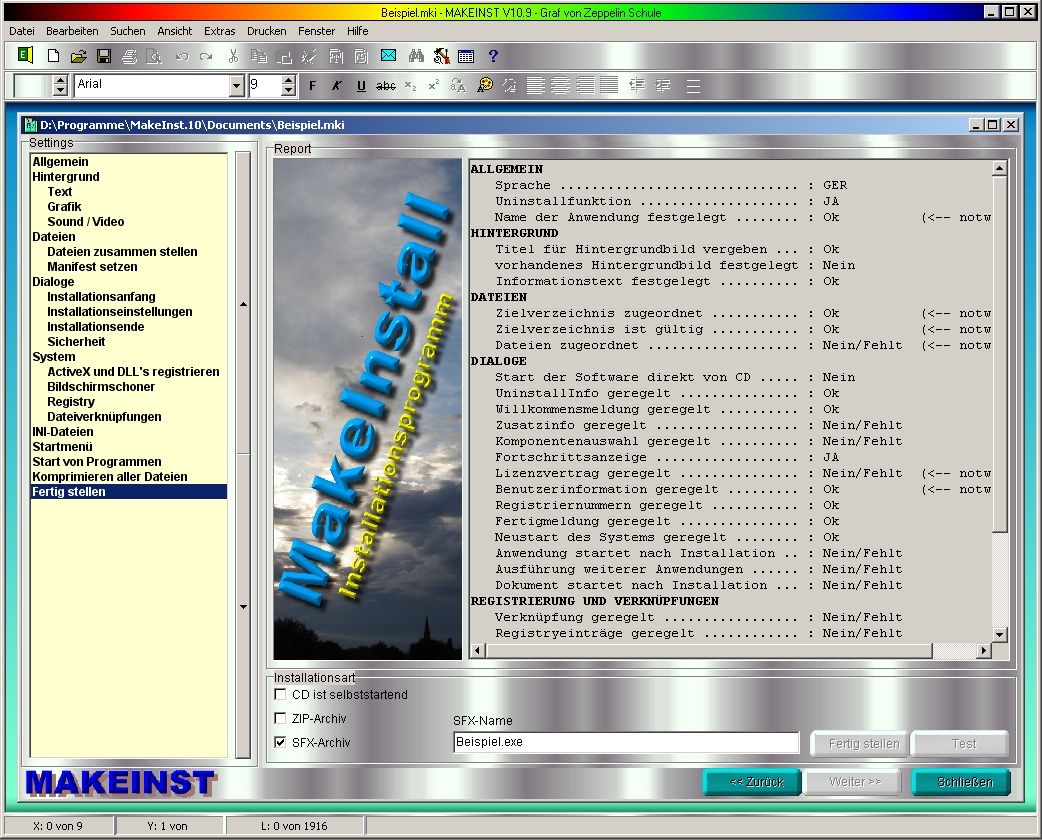
Task: Open help with the question mark icon
Action: (x=492, y=56)
